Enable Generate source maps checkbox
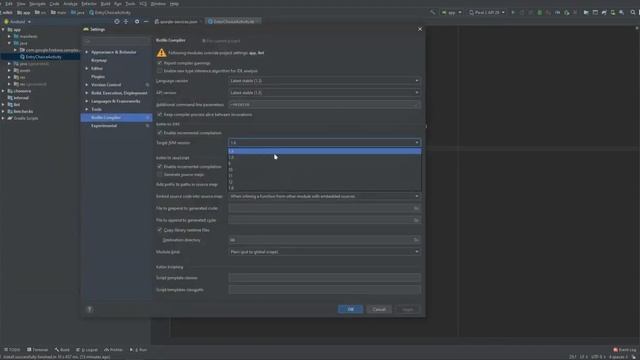Viewport: 640px width, 360px height. (160, 175)
